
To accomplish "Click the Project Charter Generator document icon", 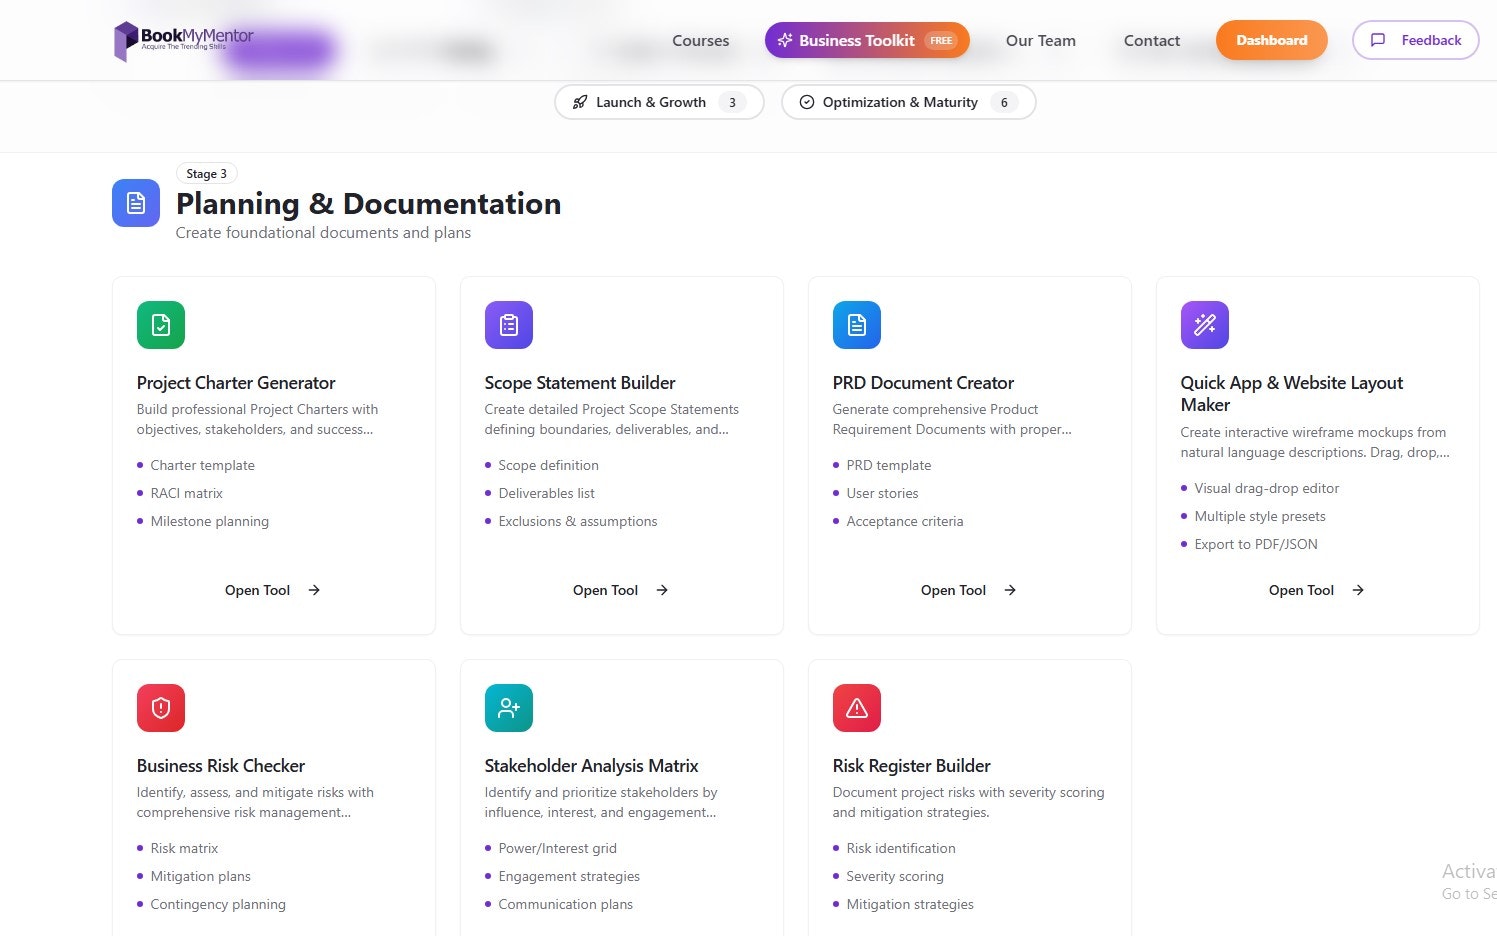I will click(160, 324).
